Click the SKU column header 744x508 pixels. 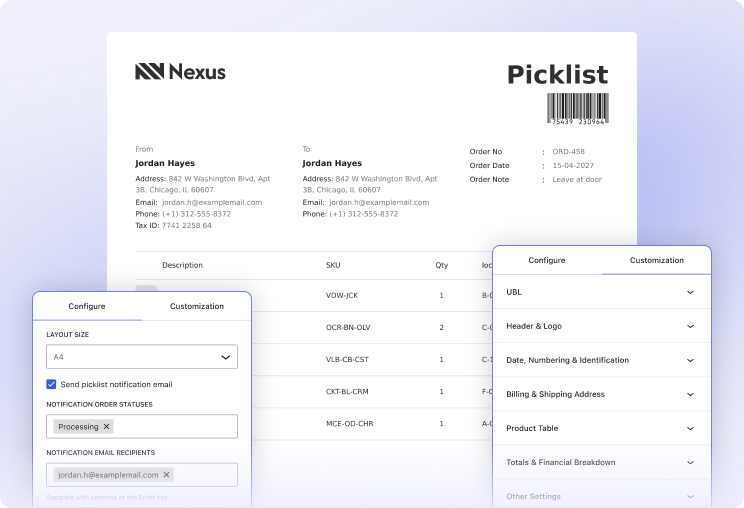pyautogui.click(x=333, y=265)
